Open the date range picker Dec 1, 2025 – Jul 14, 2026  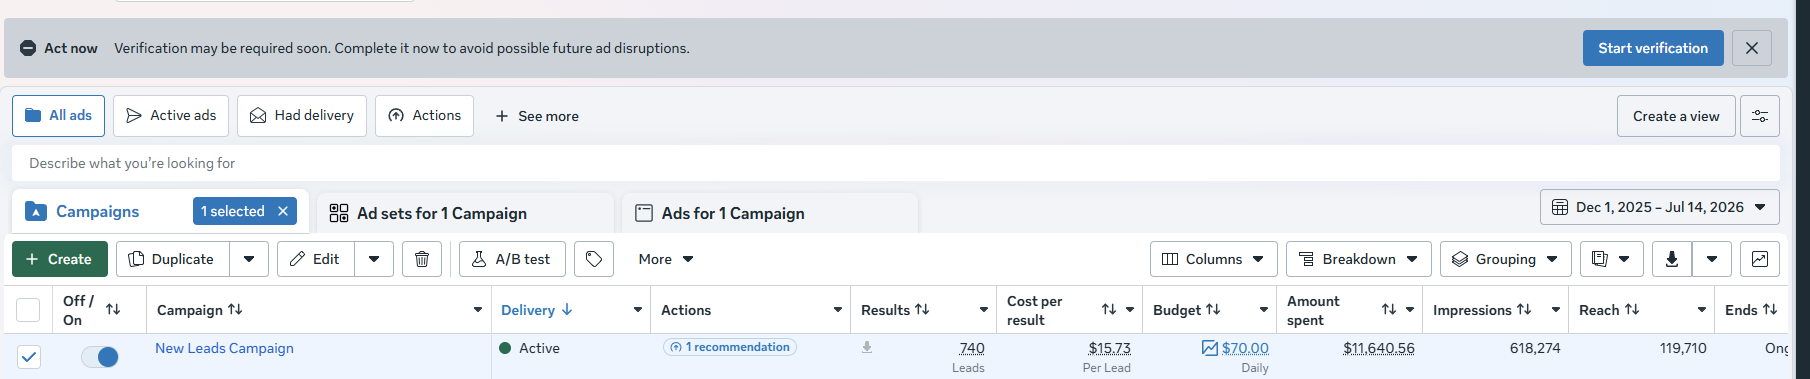(x=1659, y=207)
